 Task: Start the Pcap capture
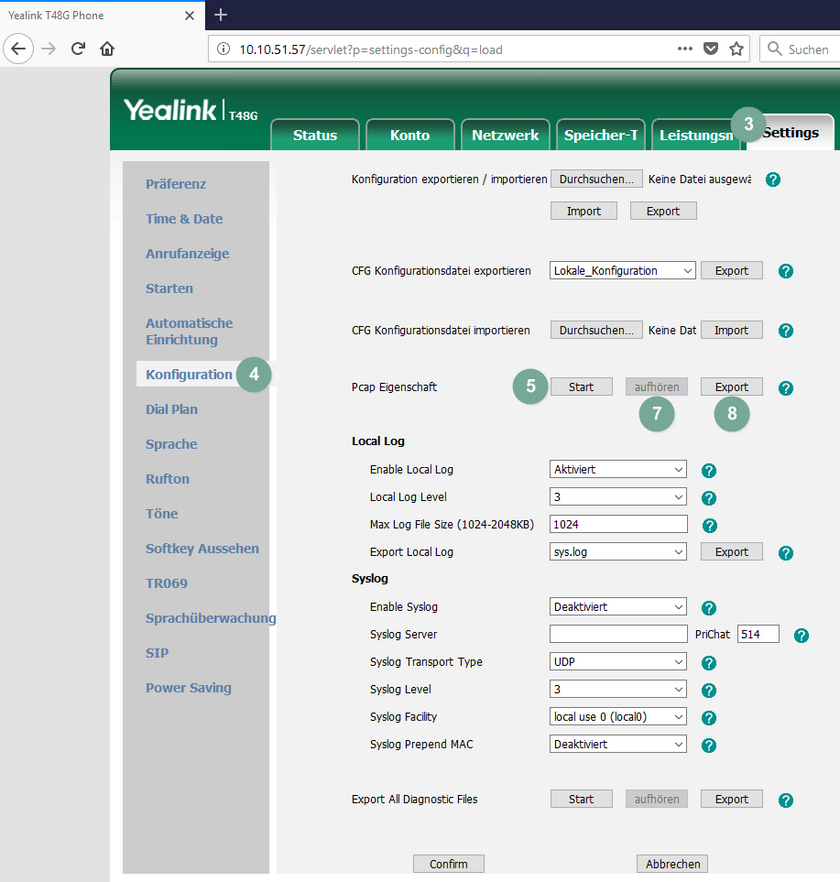point(581,386)
